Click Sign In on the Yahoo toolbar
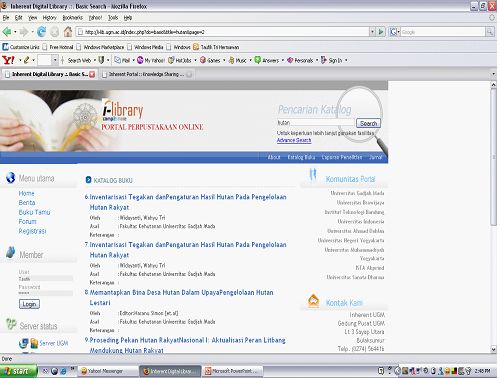The height and width of the screenshot is (378, 500). click(332, 60)
